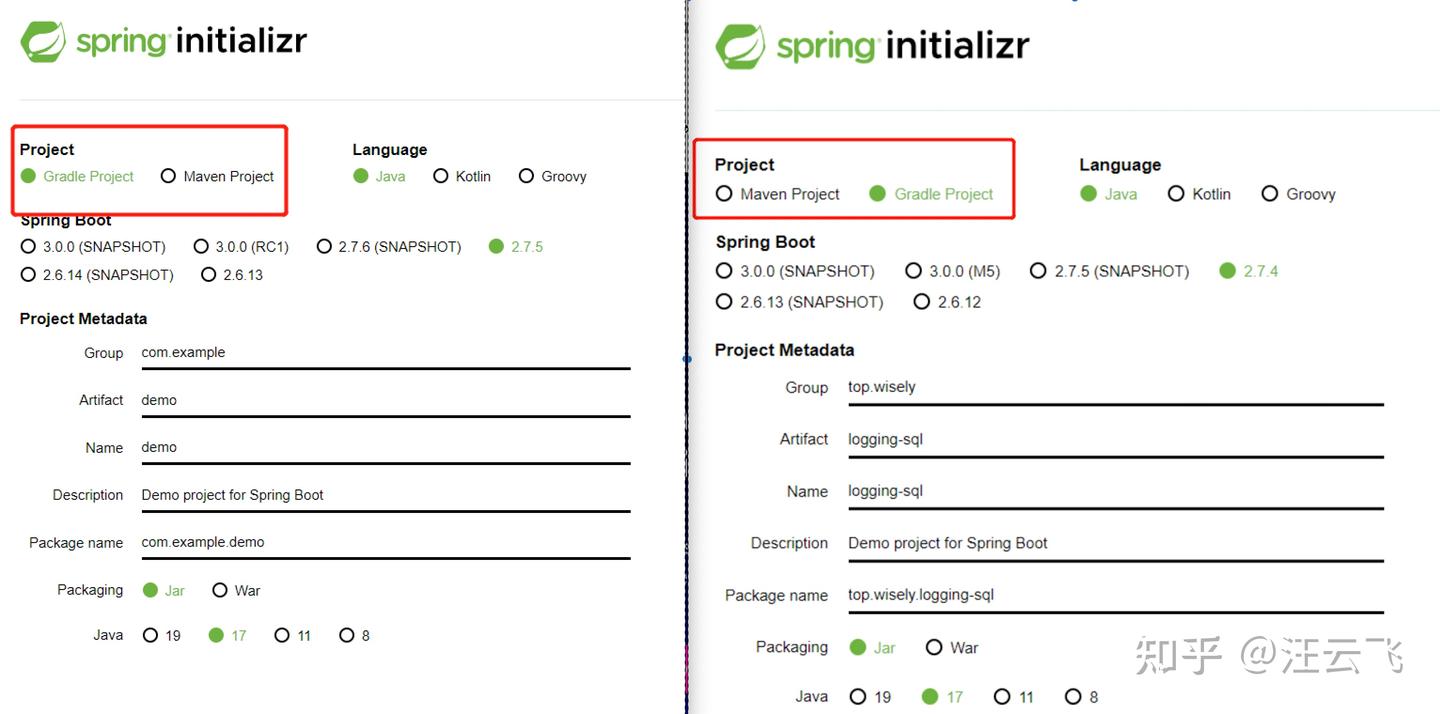The height and width of the screenshot is (714, 1440).
Task: Select Spring Boot 2.7.6 (SNAPSHOT) version
Action: [x=324, y=246]
